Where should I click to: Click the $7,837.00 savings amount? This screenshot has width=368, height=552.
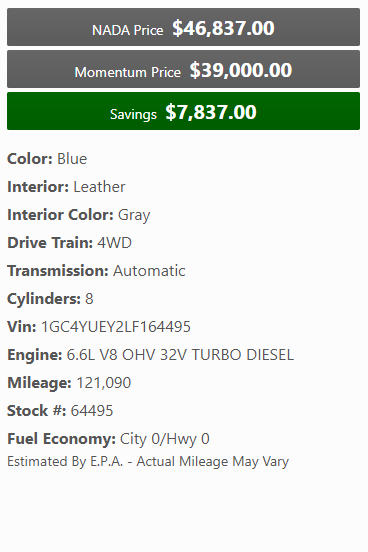[211, 112]
